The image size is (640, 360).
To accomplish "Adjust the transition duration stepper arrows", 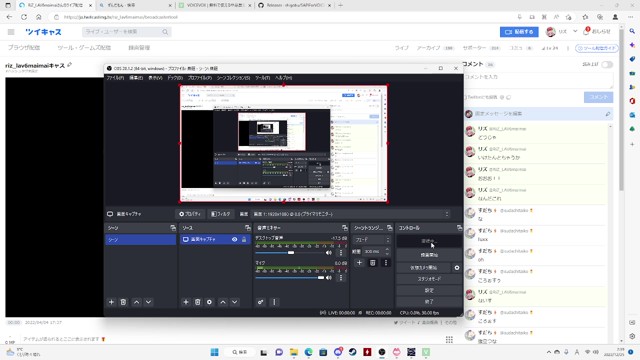I will coord(387,251).
